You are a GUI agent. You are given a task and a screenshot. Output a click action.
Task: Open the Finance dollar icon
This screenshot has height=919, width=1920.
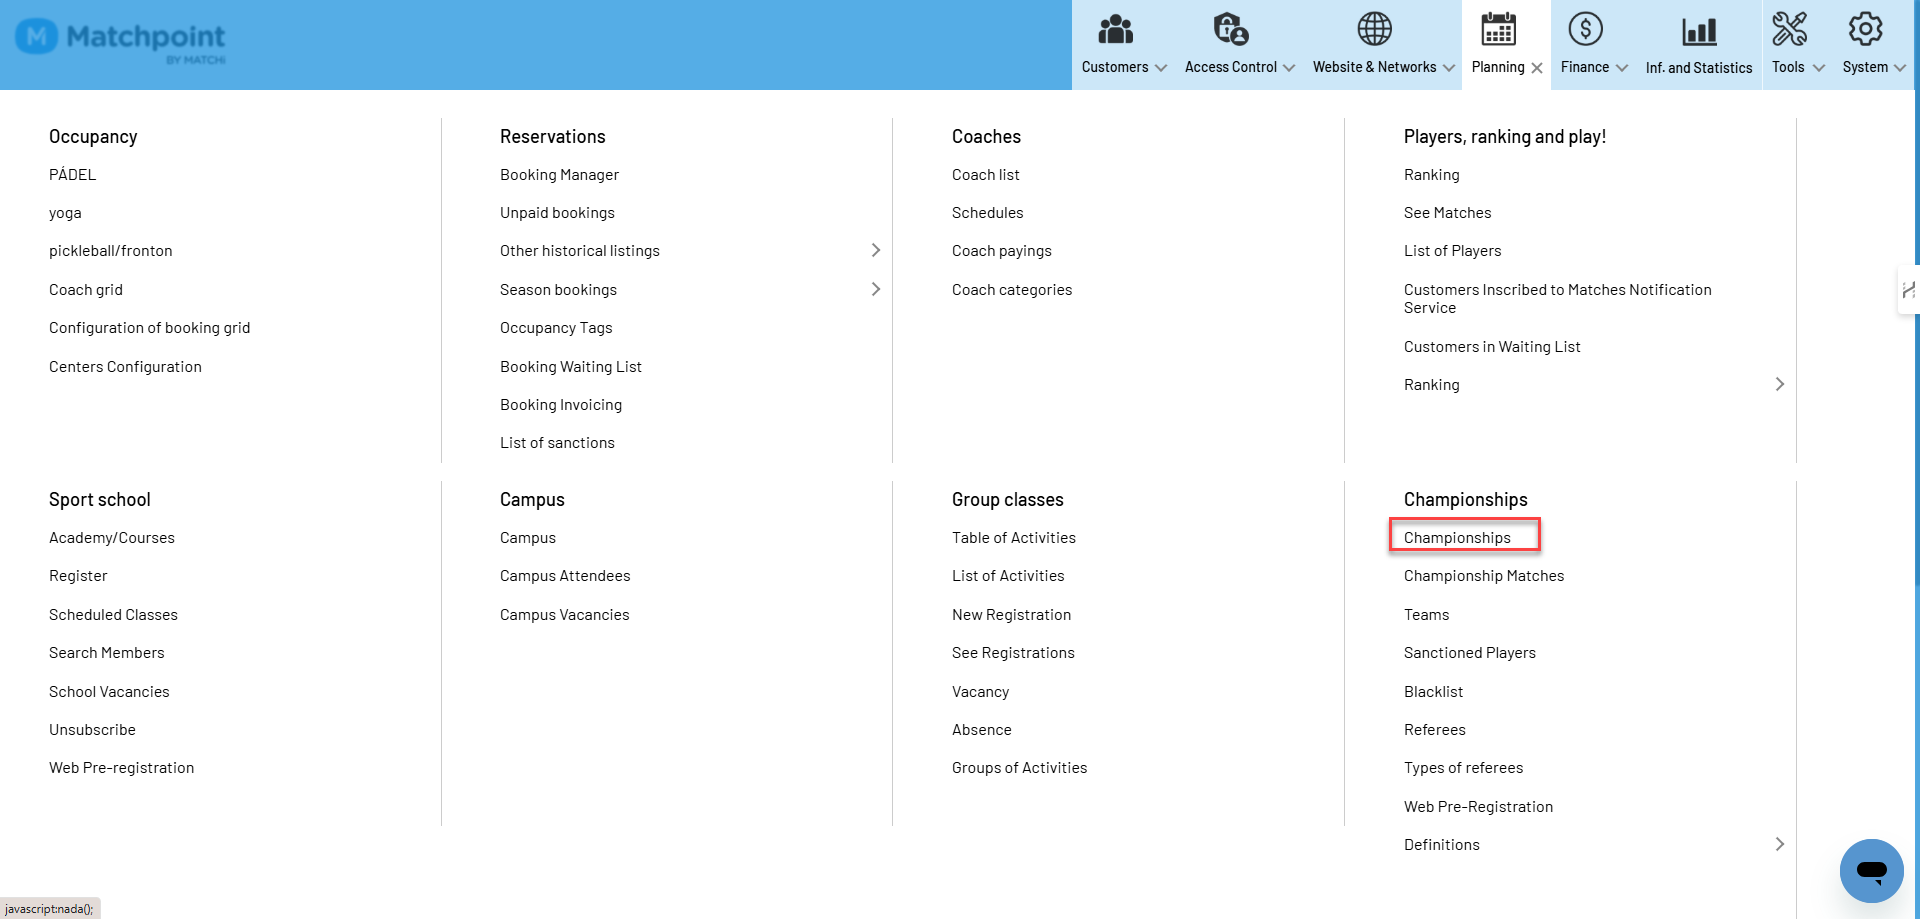click(x=1585, y=29)
